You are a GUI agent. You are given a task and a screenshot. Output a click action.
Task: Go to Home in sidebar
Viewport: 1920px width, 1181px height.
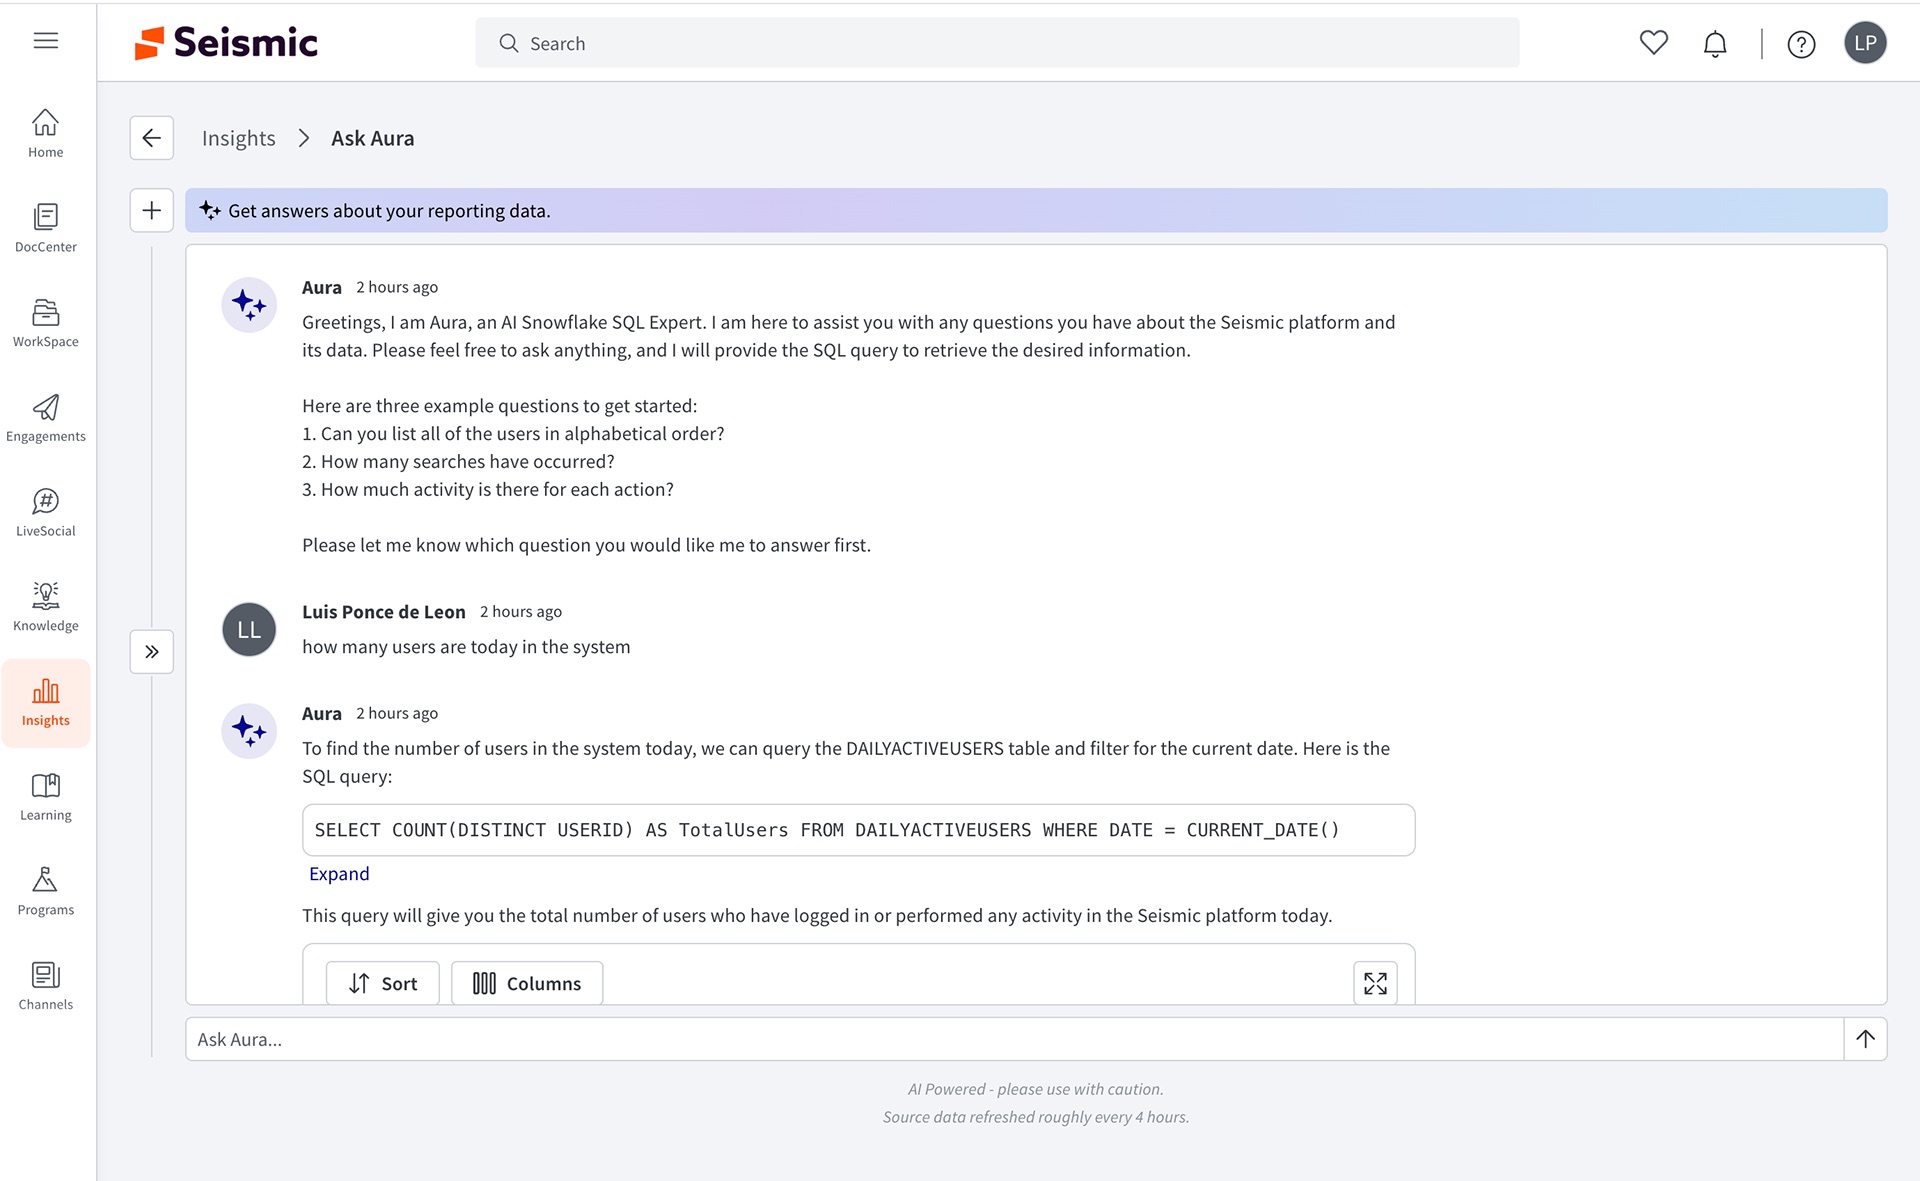46,134
